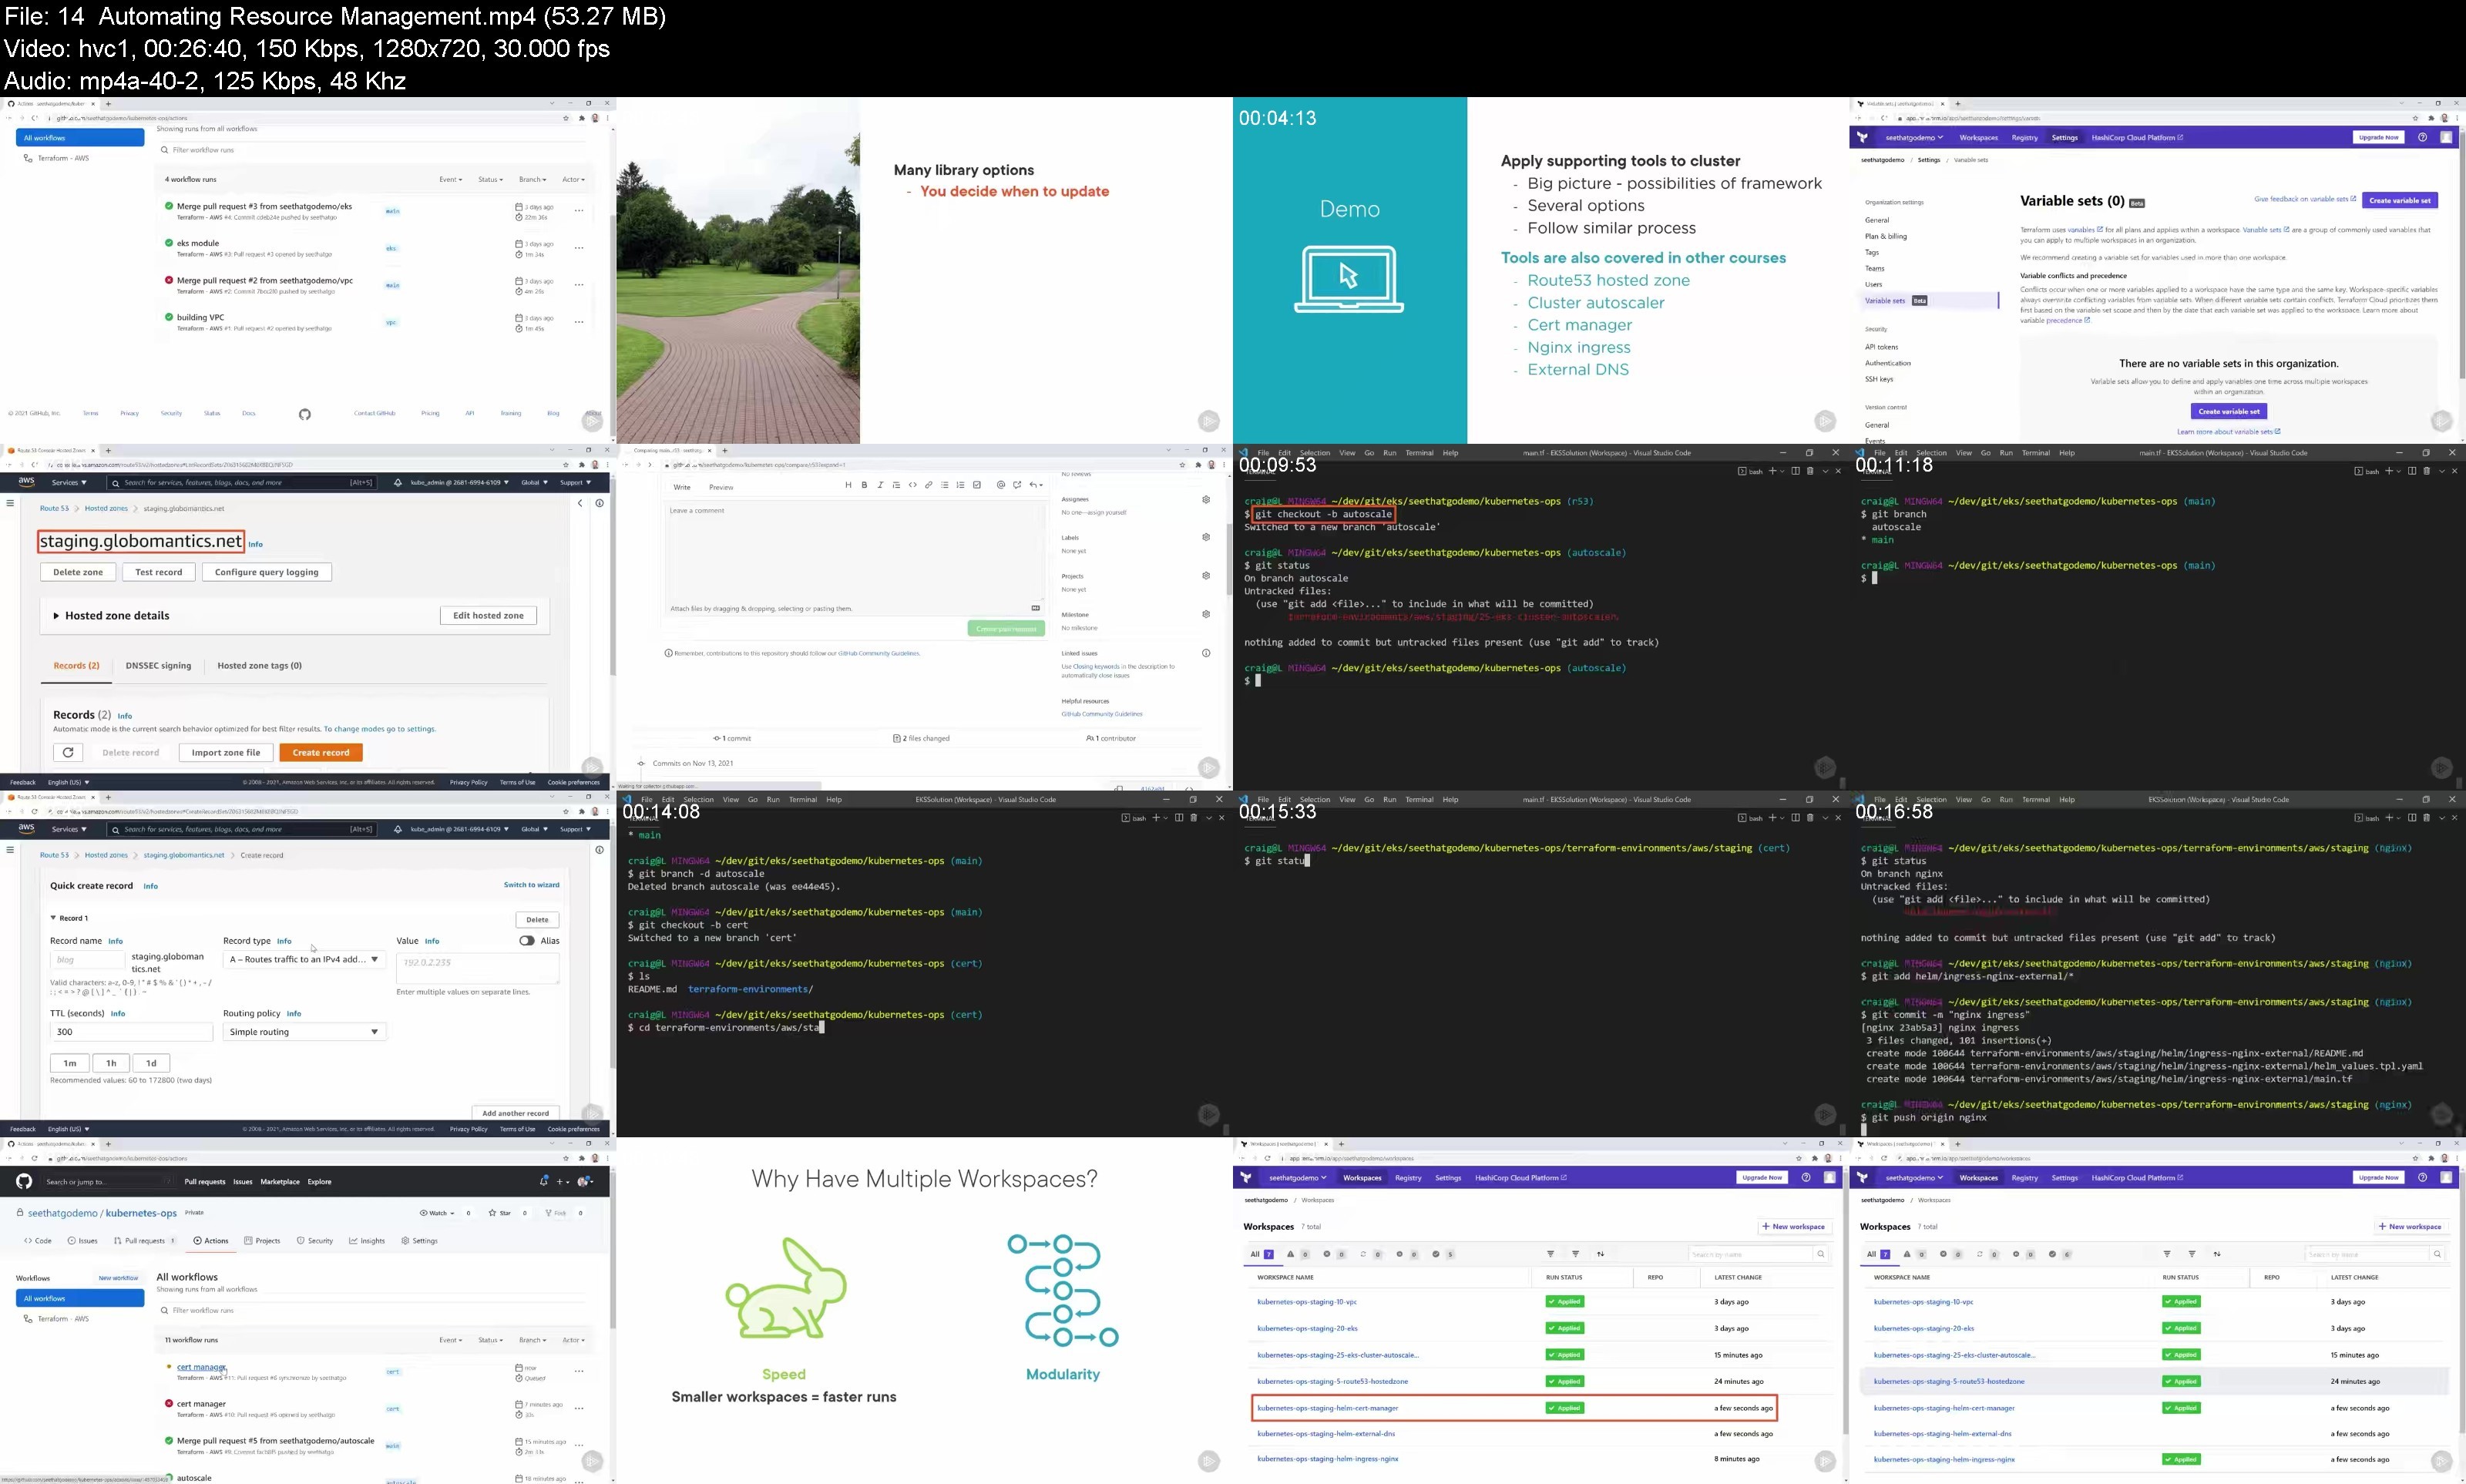Click the GitHub logo in the dark header

click(24, 1181)
